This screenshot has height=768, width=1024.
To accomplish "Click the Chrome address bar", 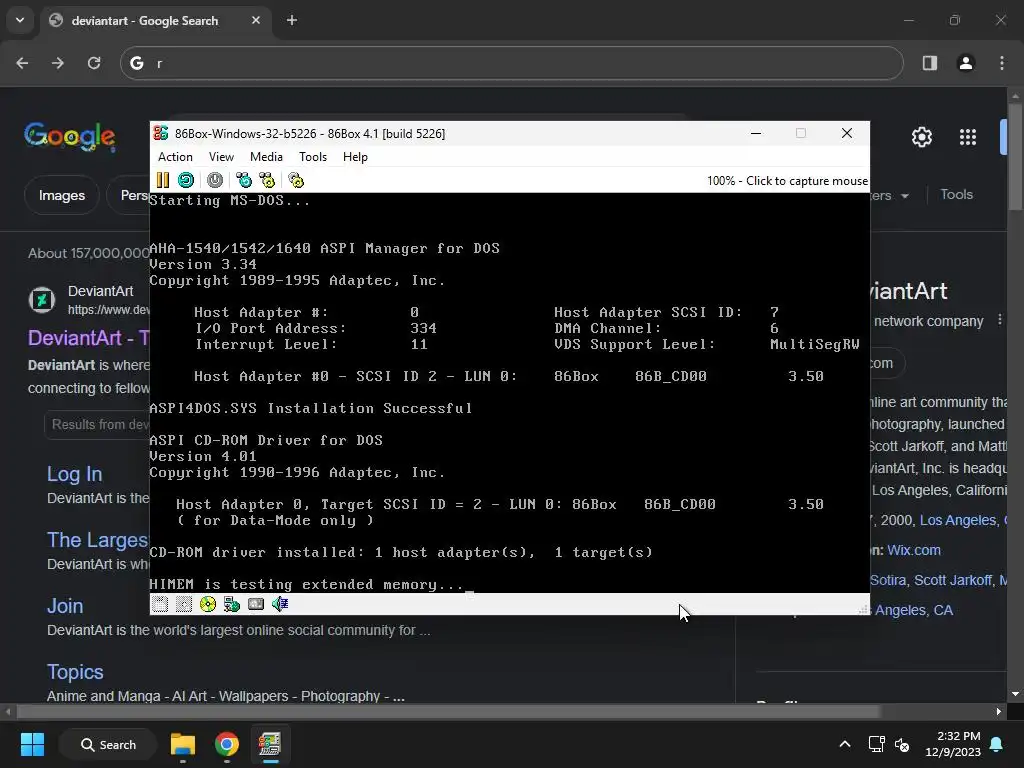I will pos(511,63).
